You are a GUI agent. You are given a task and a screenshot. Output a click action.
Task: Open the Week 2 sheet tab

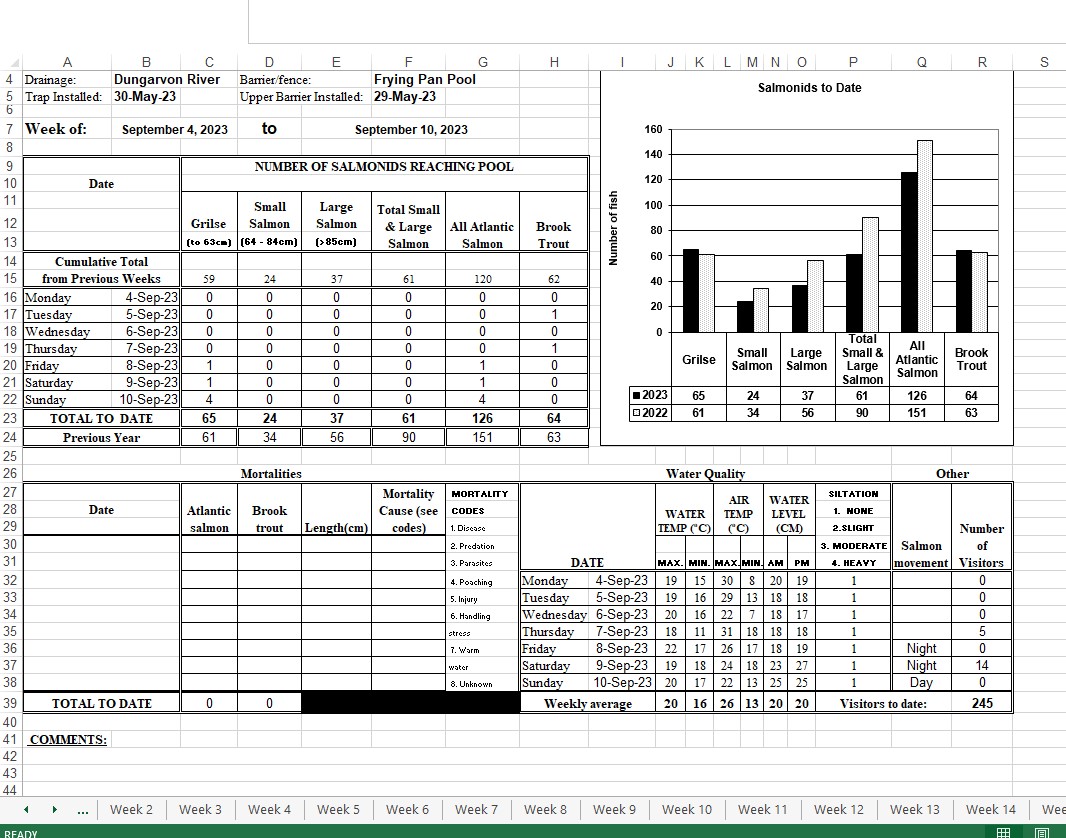click(x=131, y=809)
